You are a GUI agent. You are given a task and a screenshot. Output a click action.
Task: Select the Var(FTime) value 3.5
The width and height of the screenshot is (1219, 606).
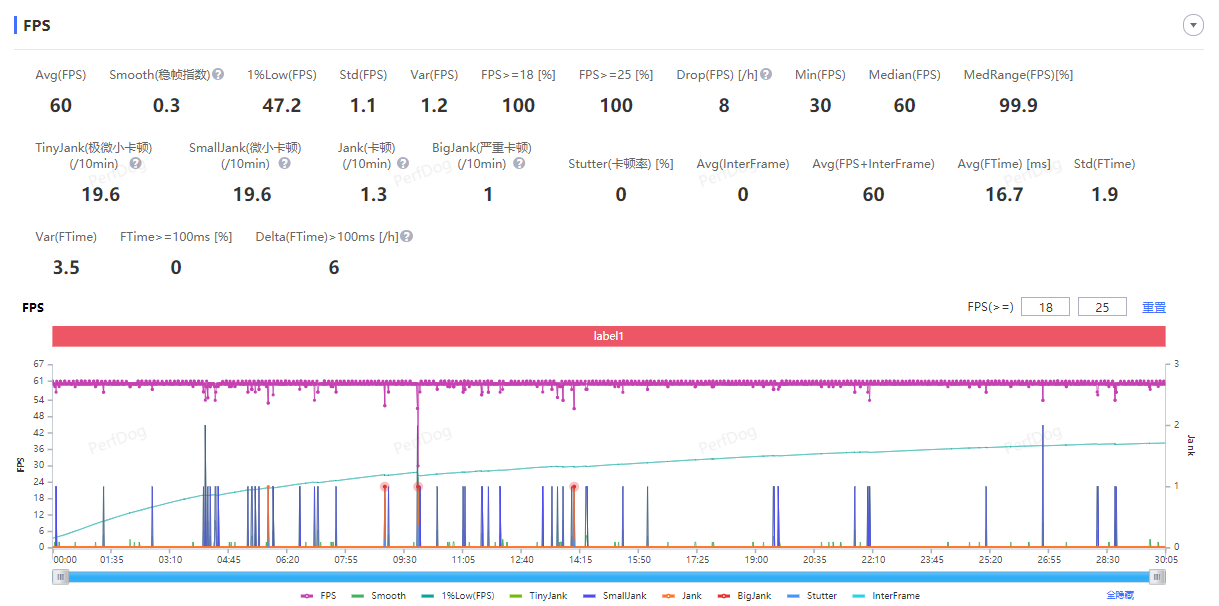tap(66, 267)
